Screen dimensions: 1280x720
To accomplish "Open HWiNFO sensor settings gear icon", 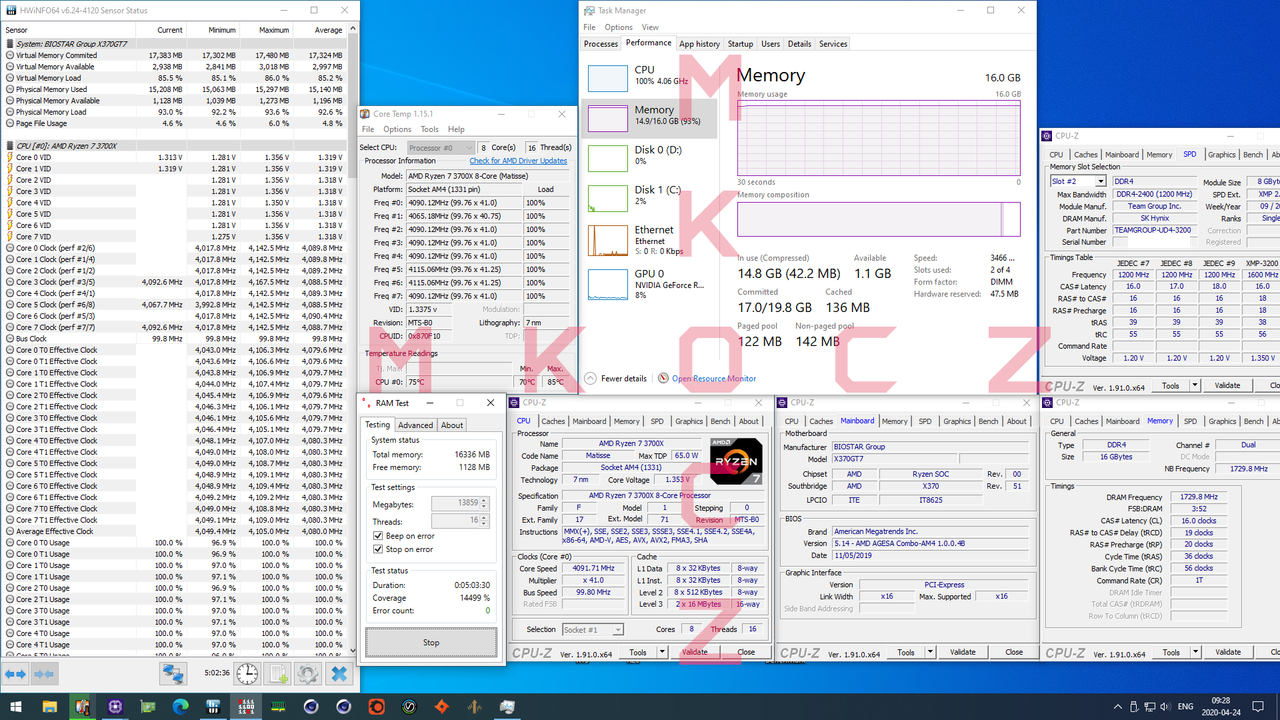I will [308, 674].
